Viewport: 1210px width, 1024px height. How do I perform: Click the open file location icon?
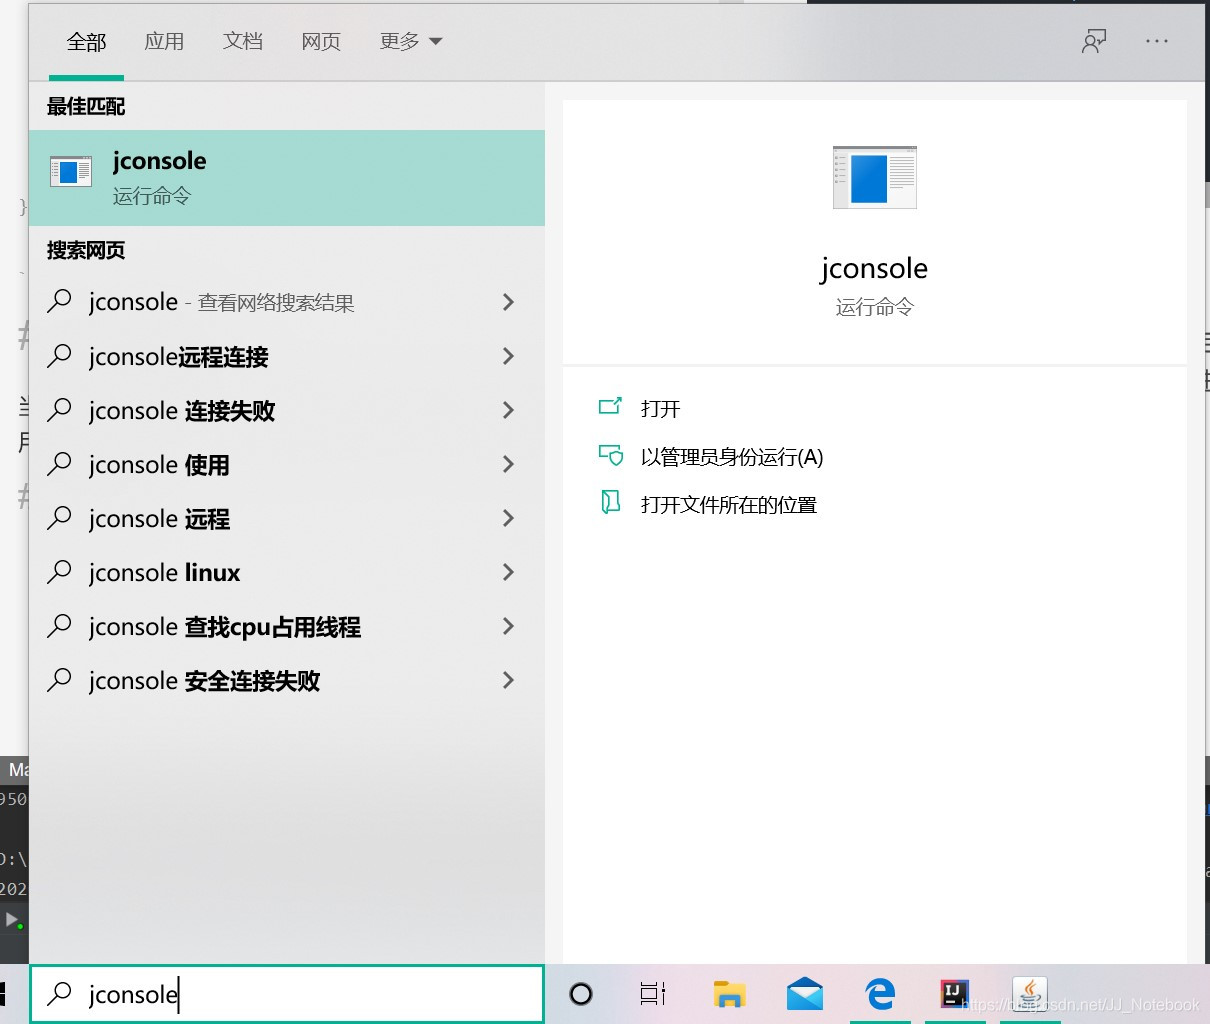[x=610, y=503]
